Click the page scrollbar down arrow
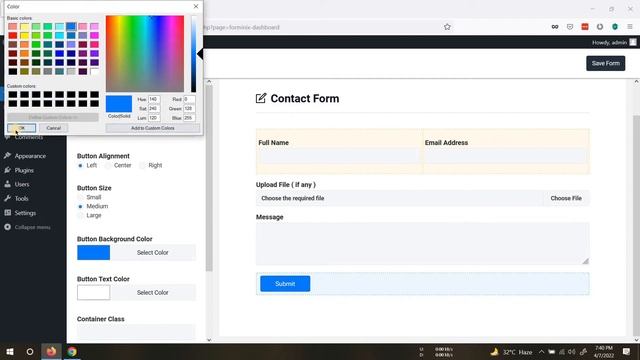The height and width of the screenshot is (360, 640). 636,340
